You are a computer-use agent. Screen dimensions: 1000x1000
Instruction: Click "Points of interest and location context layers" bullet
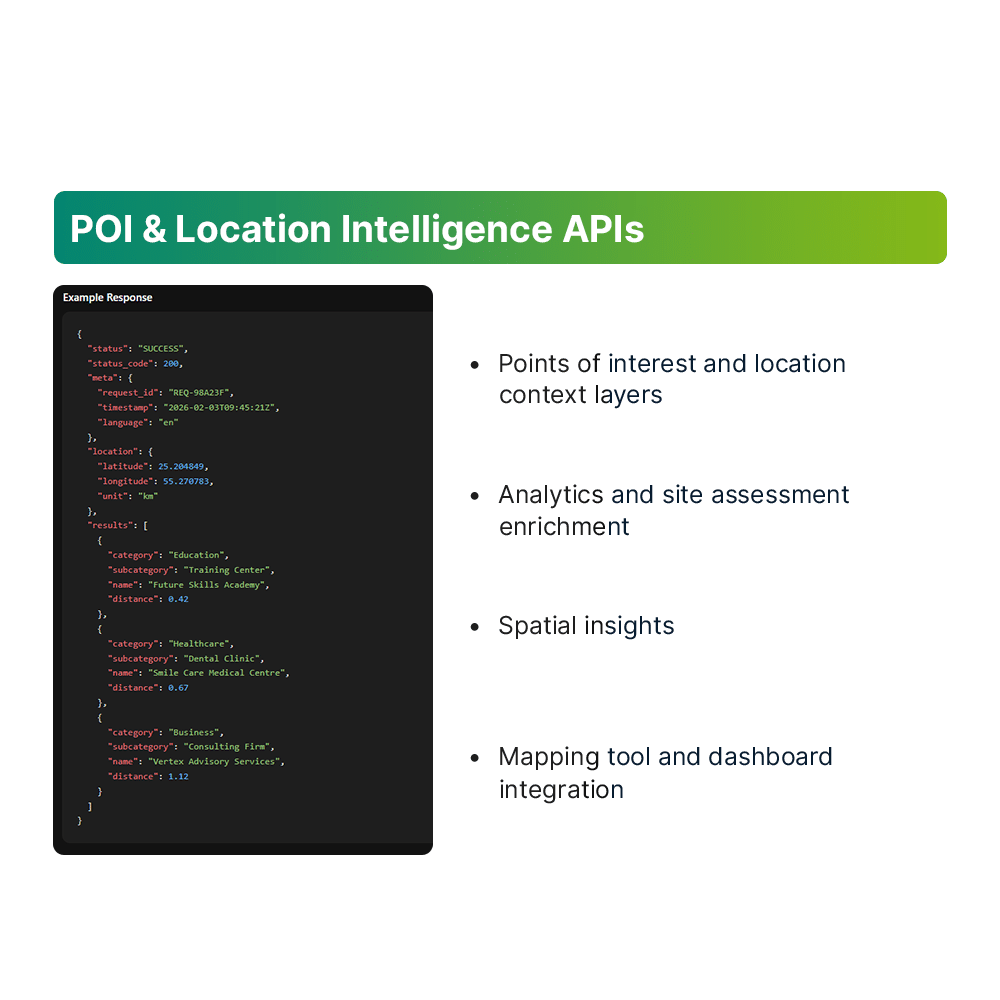pyautogui.click(x=672, y=379)
